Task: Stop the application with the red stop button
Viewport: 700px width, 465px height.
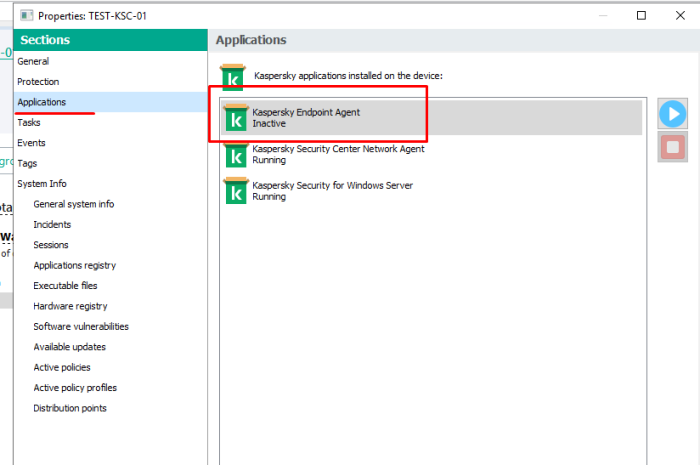Action: (672, 147)
